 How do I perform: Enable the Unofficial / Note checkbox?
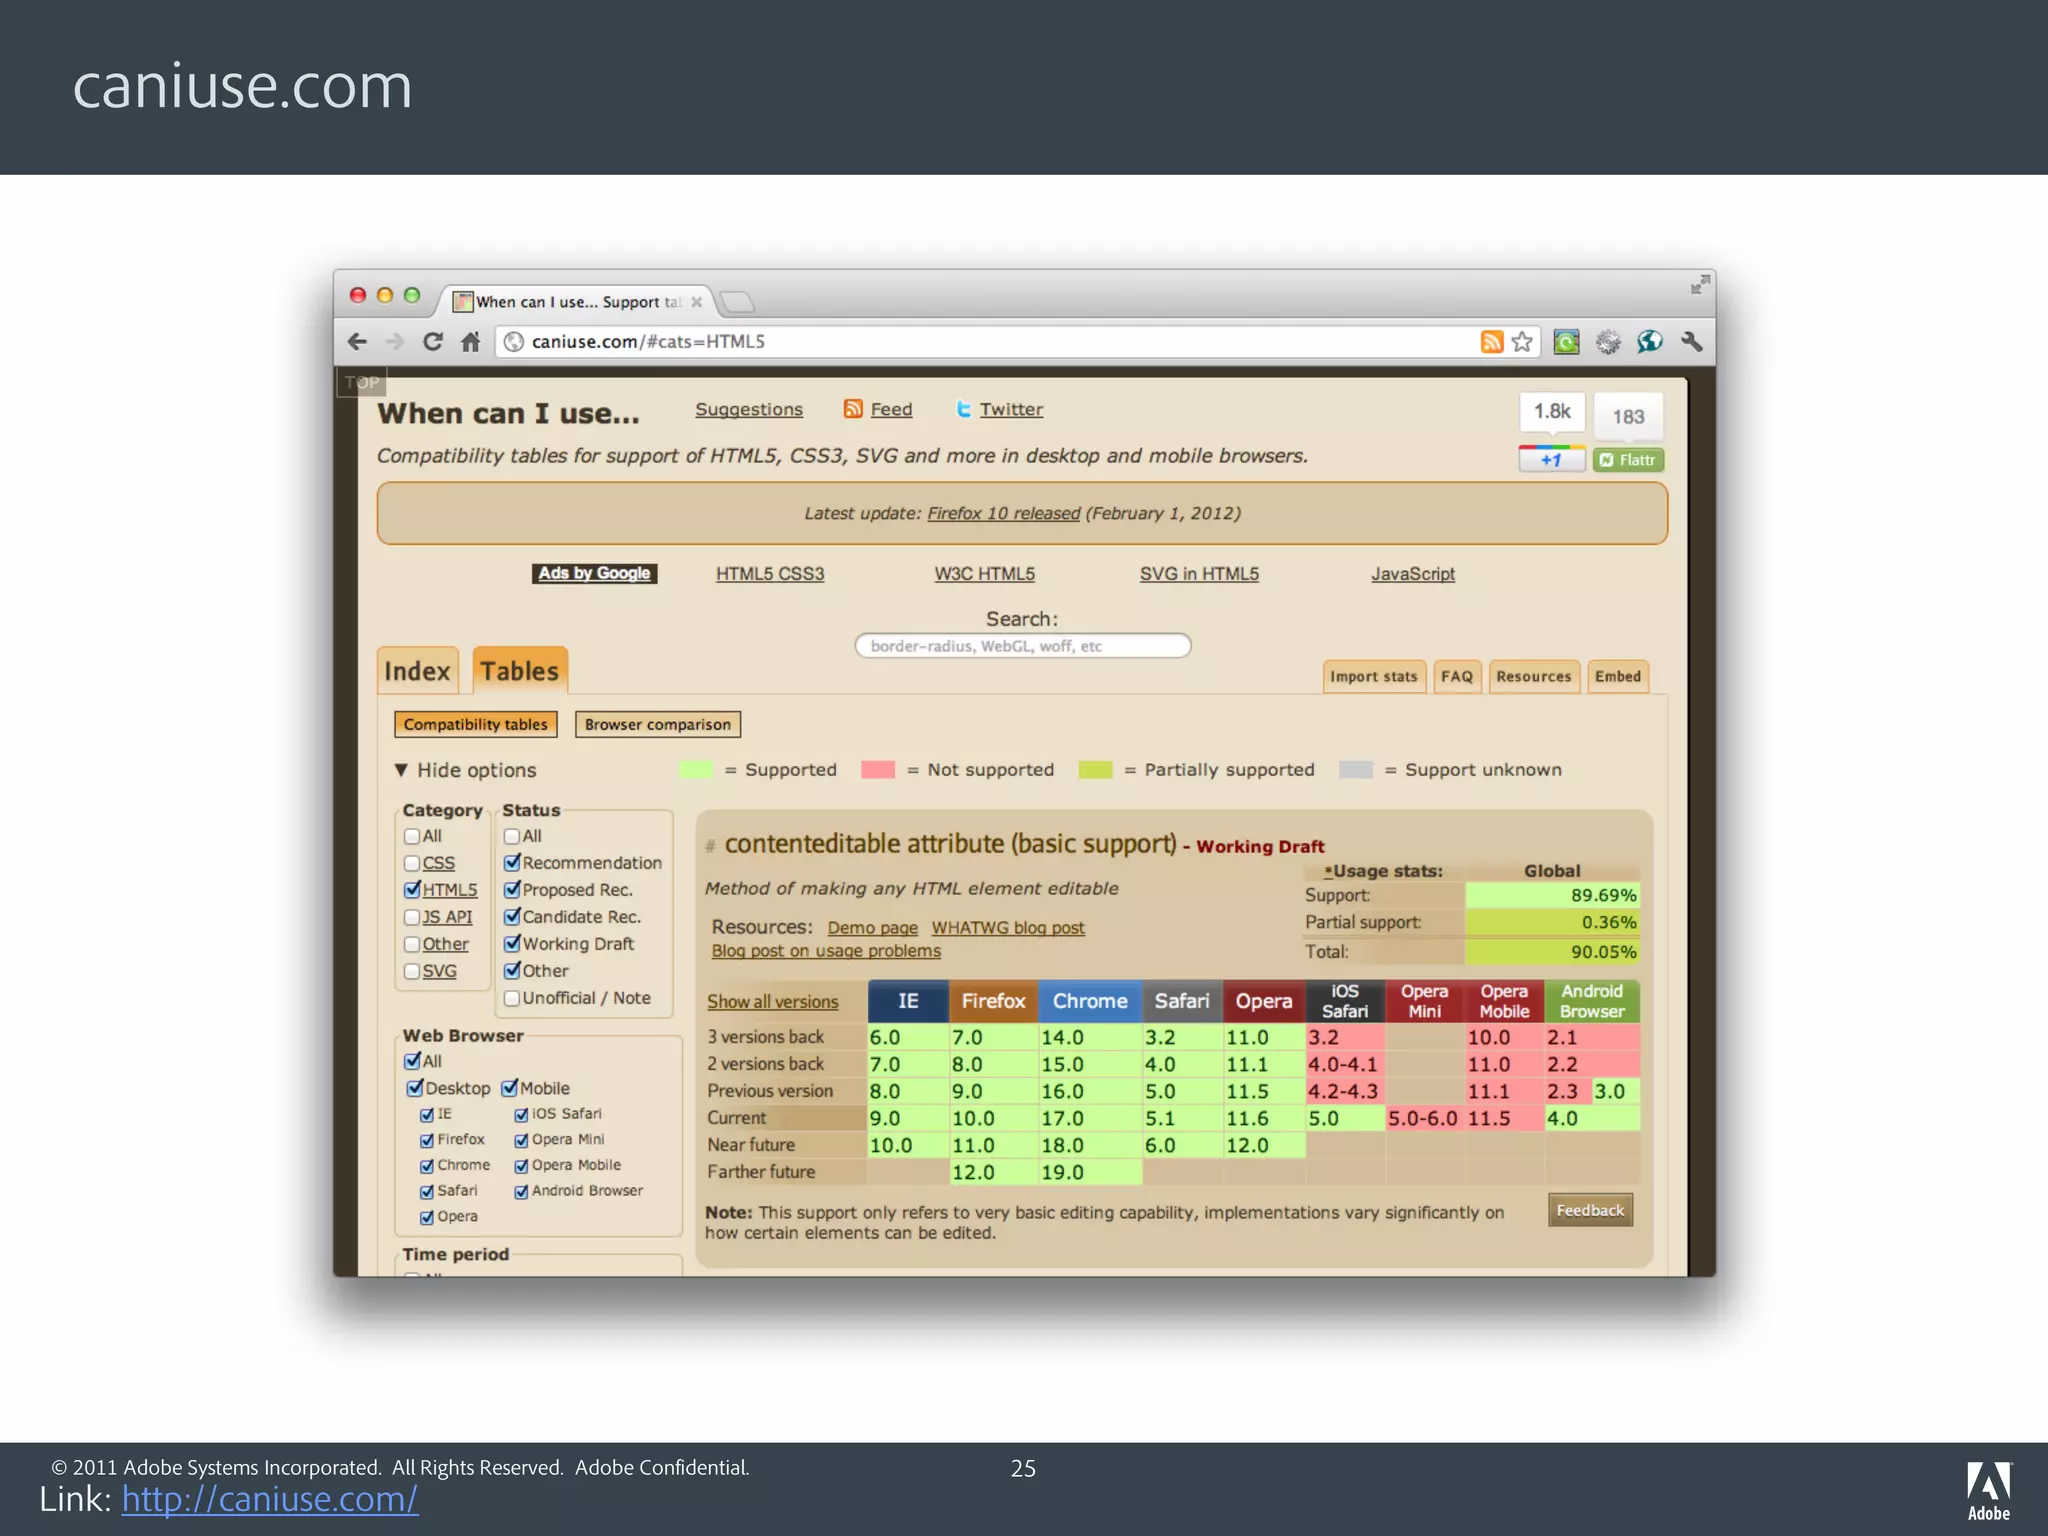click(512, 998)
